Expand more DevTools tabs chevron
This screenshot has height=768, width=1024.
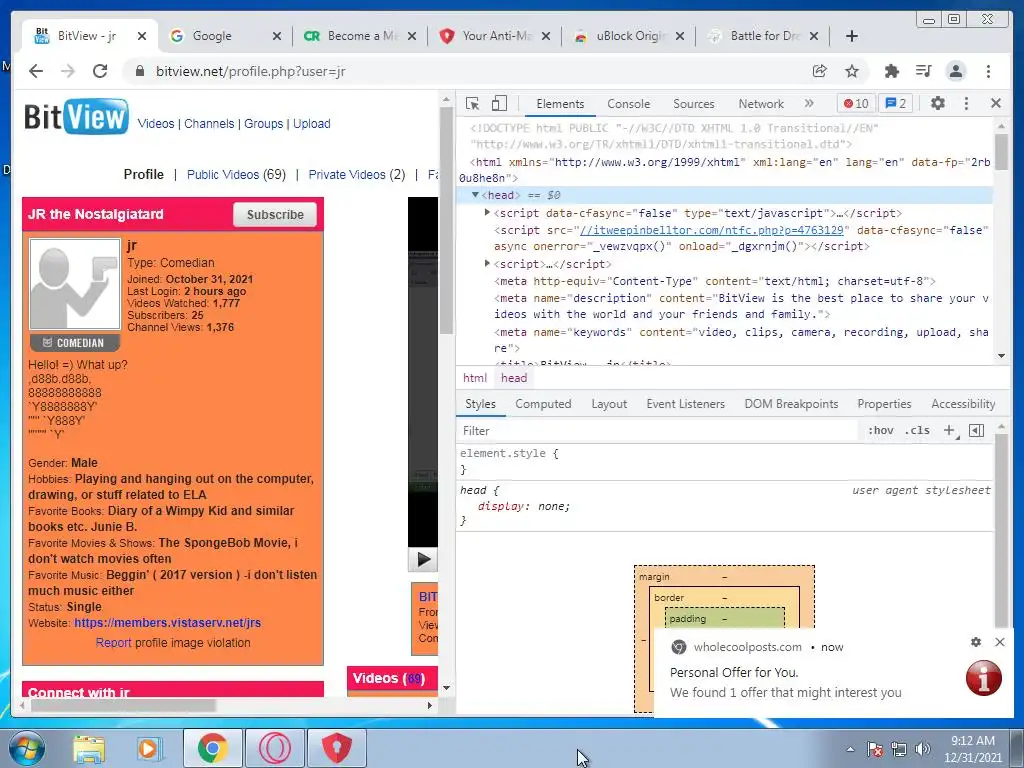(809, 103)
